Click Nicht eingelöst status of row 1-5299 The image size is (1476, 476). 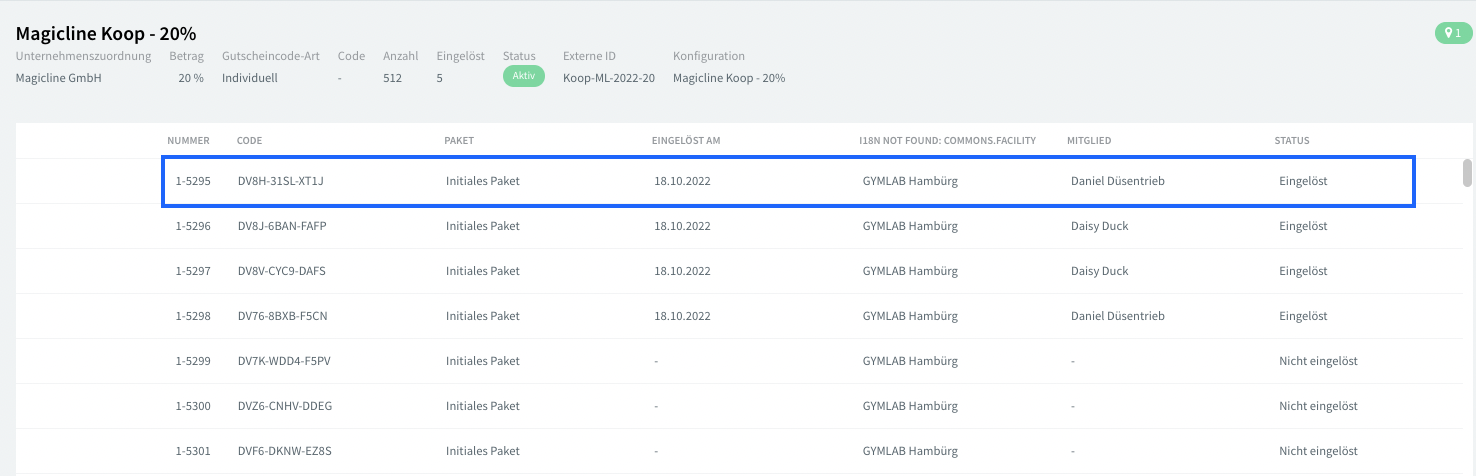pos(1318,361)
